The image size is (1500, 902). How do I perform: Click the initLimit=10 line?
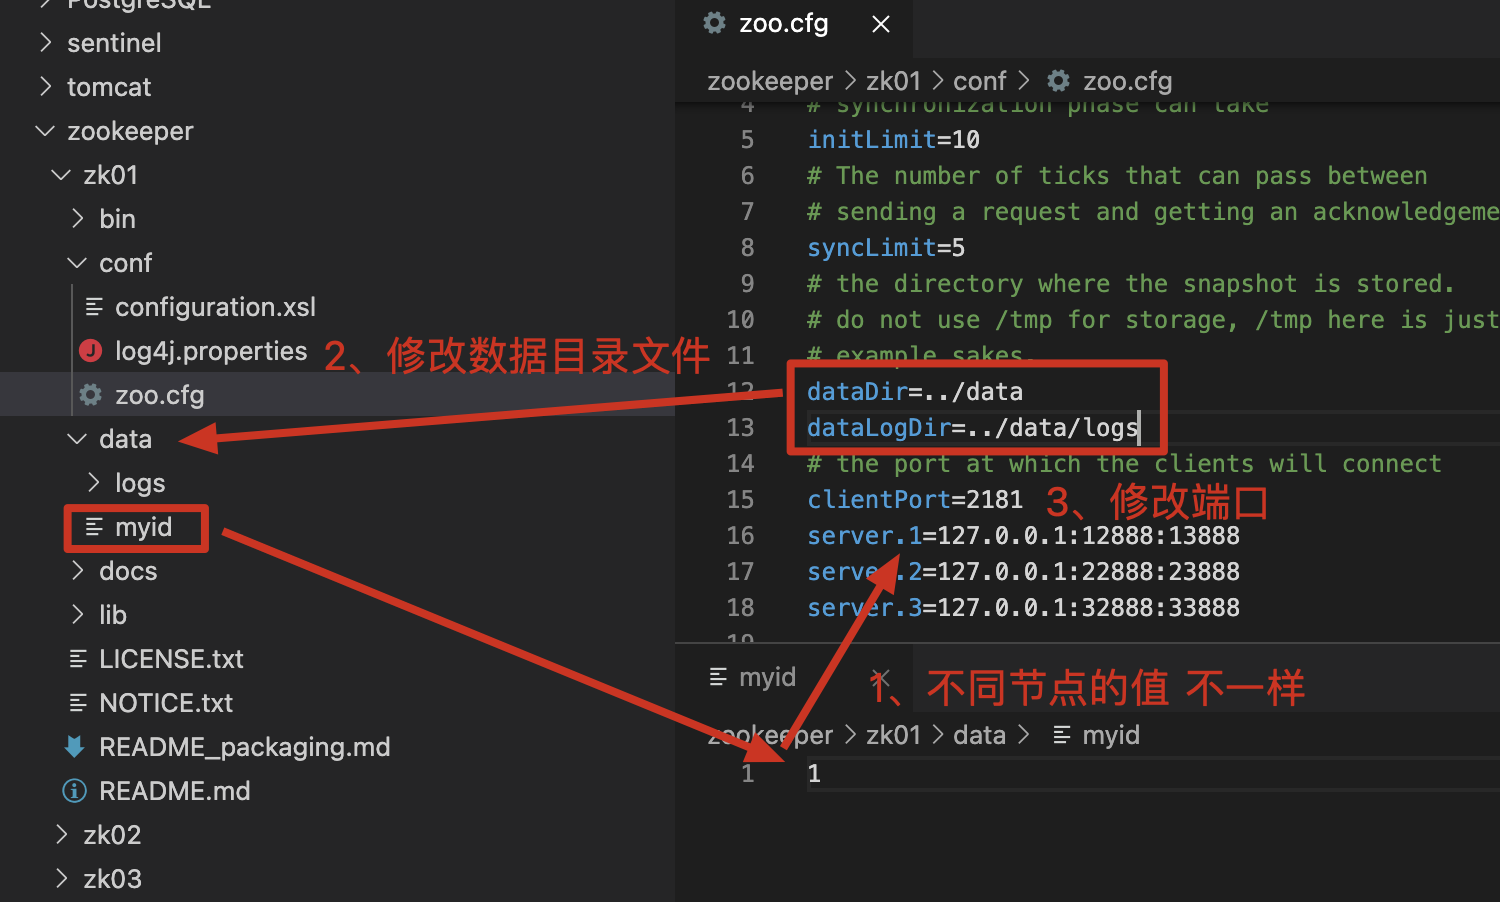(x=894, y=139)
